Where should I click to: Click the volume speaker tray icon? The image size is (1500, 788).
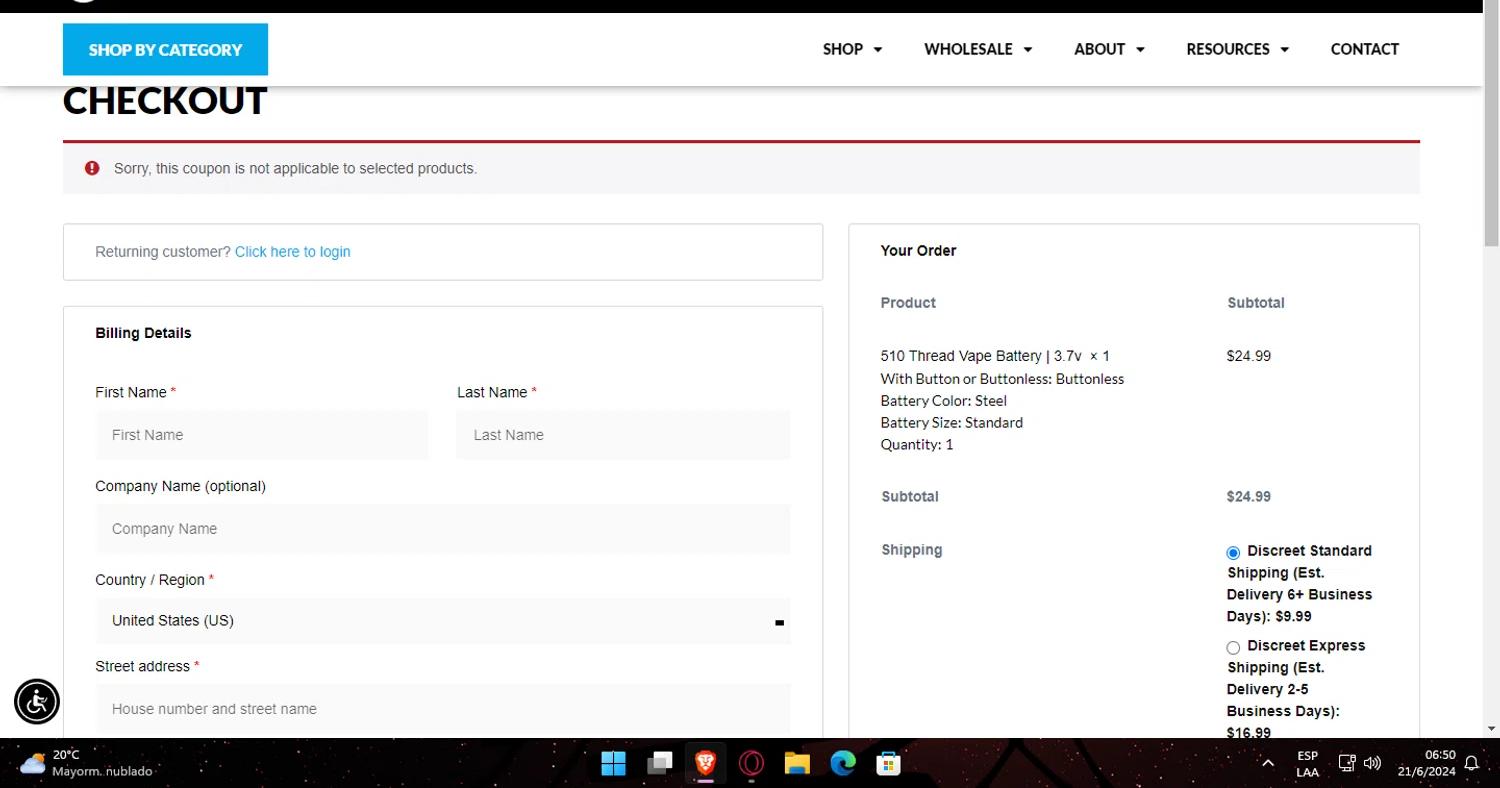[1372, 763]
